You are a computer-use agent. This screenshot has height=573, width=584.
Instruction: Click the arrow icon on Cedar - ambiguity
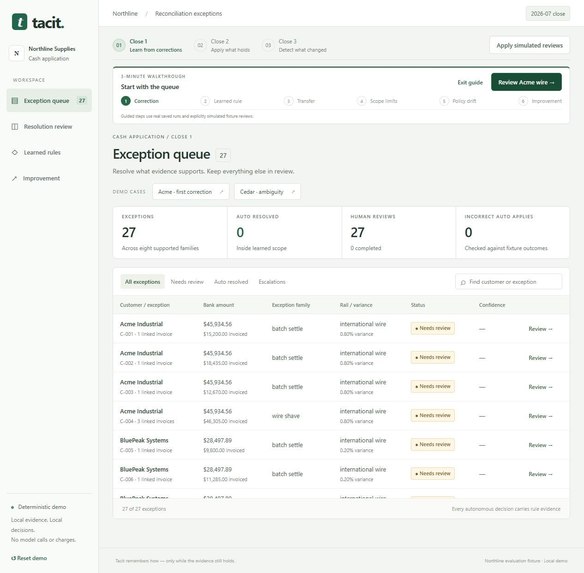point(293,192)
